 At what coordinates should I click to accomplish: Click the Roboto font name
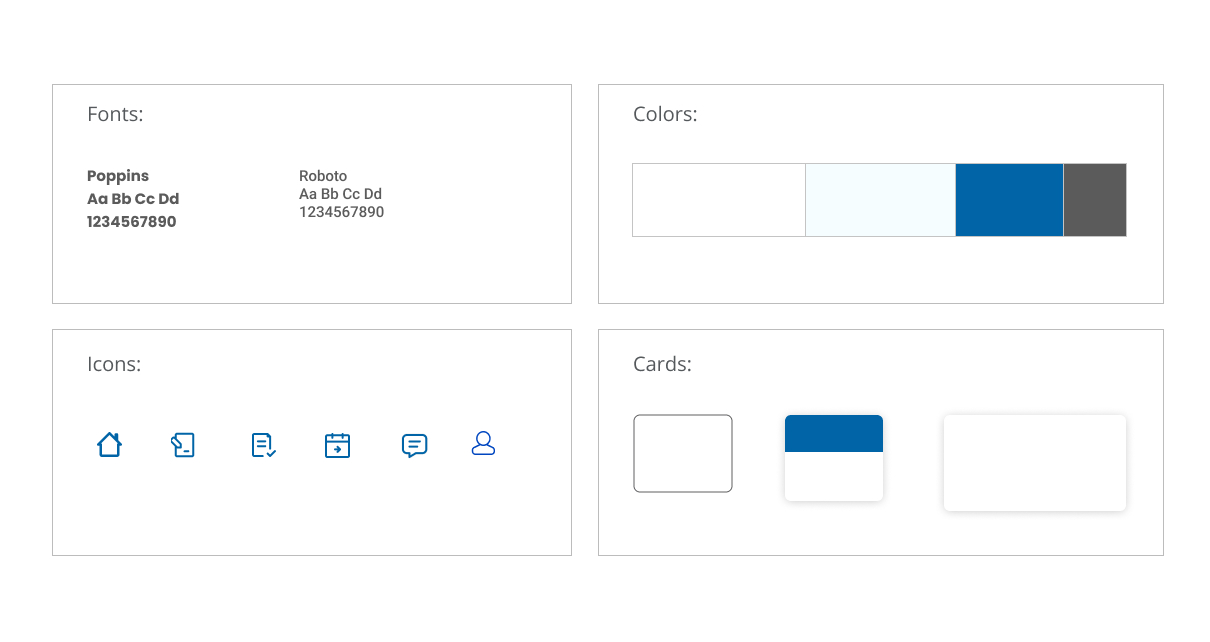coord(323,176)
